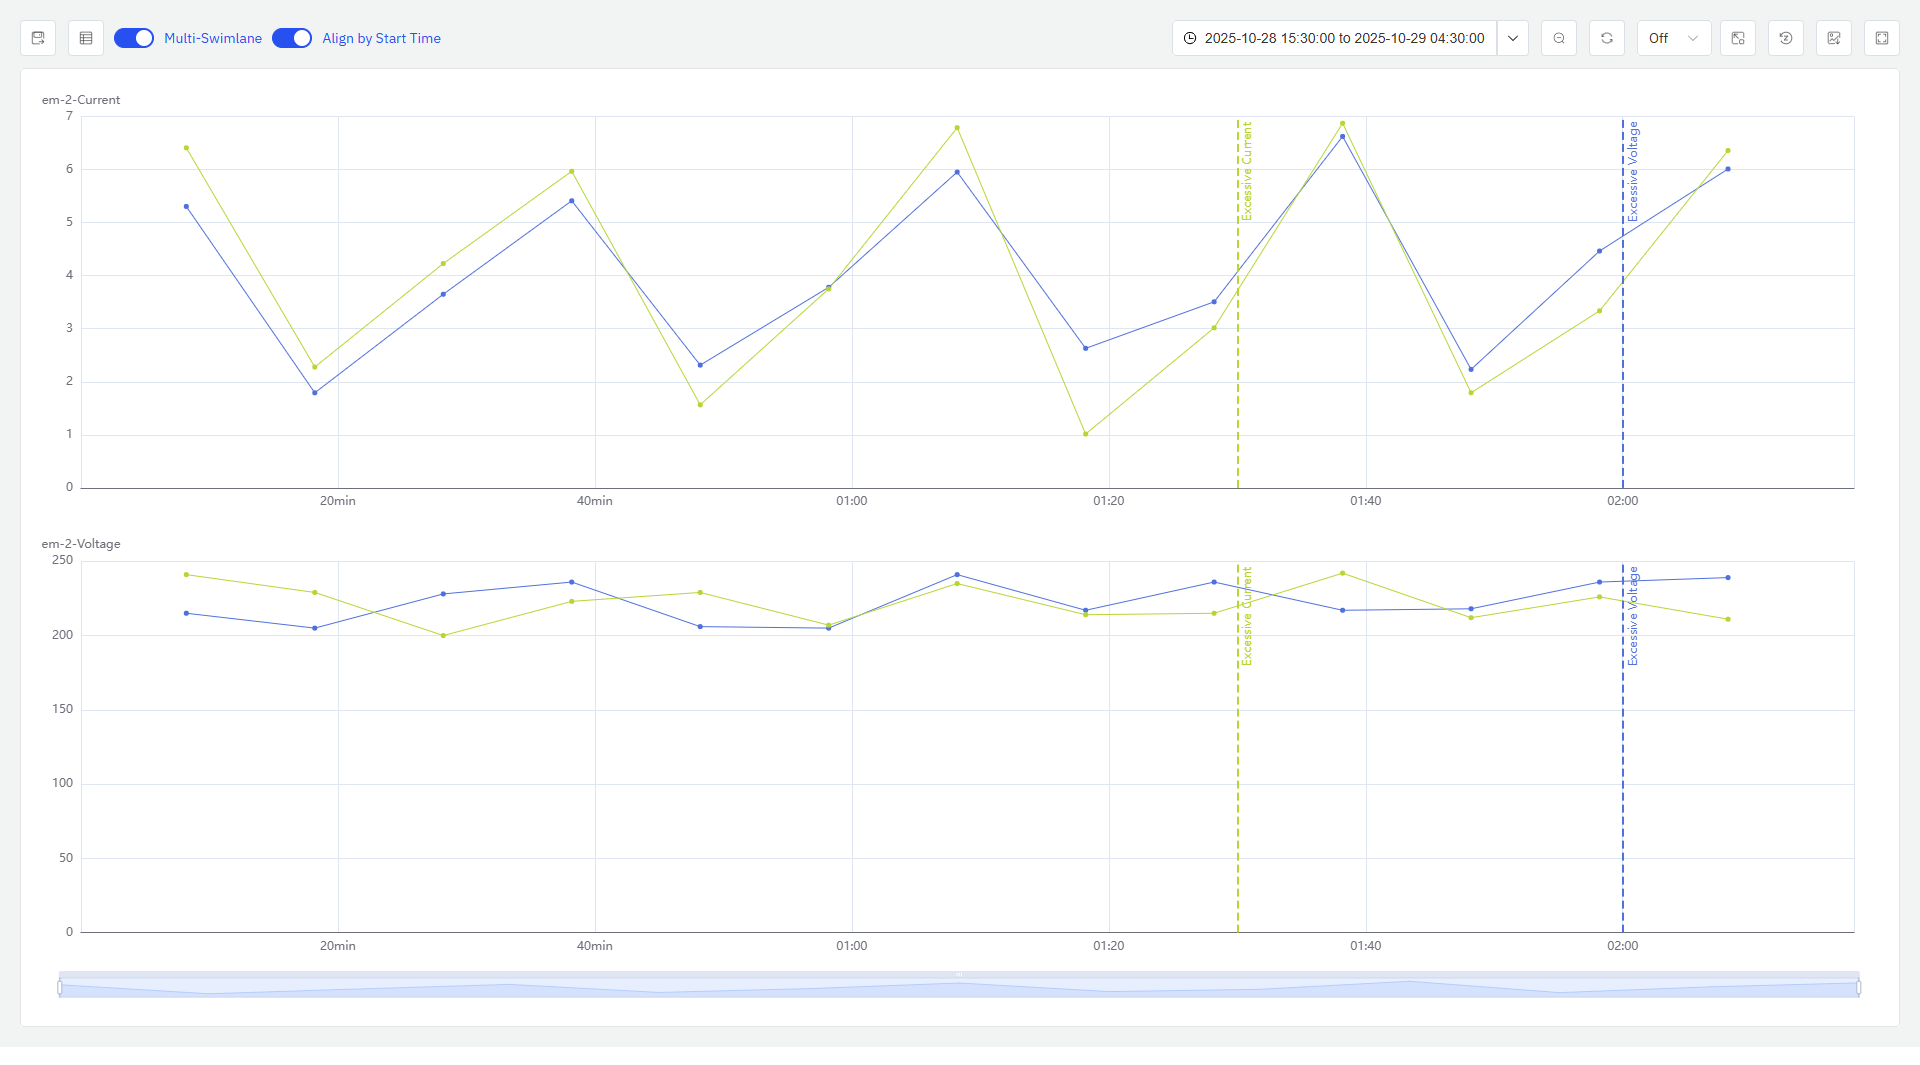Select the em-2-Current chart title
This screenshot has height=1065, width=1920.
(79, 100)
